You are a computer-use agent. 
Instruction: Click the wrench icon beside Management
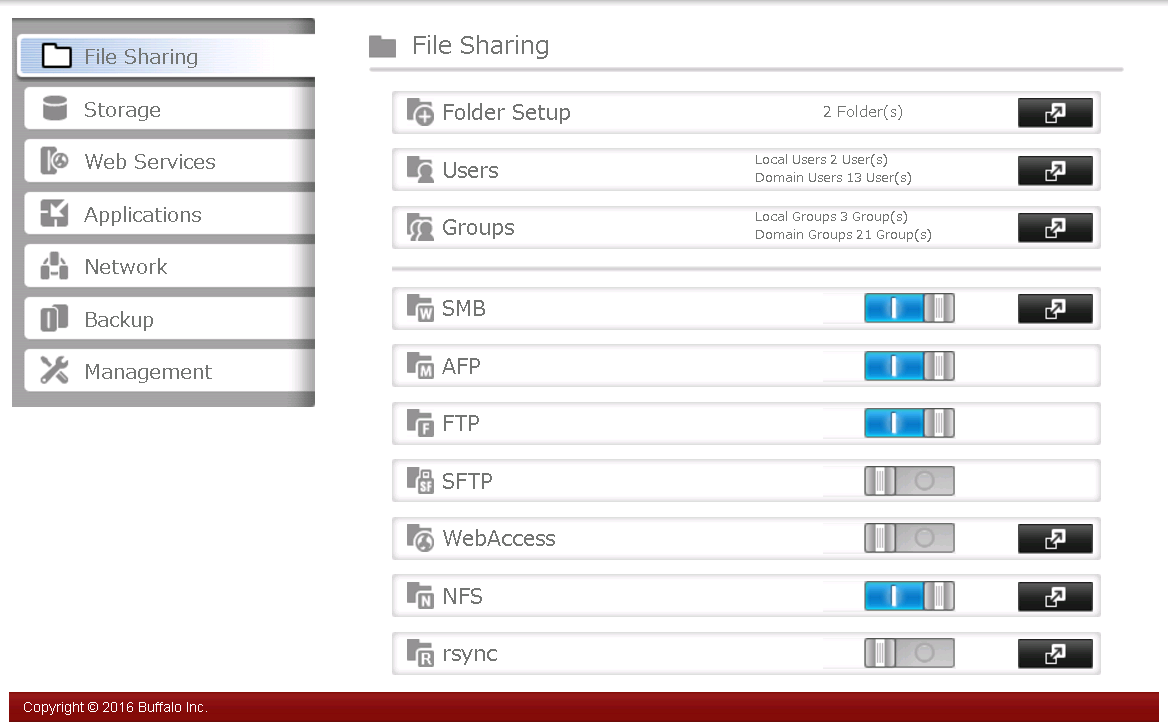click(x=54, y=371)
